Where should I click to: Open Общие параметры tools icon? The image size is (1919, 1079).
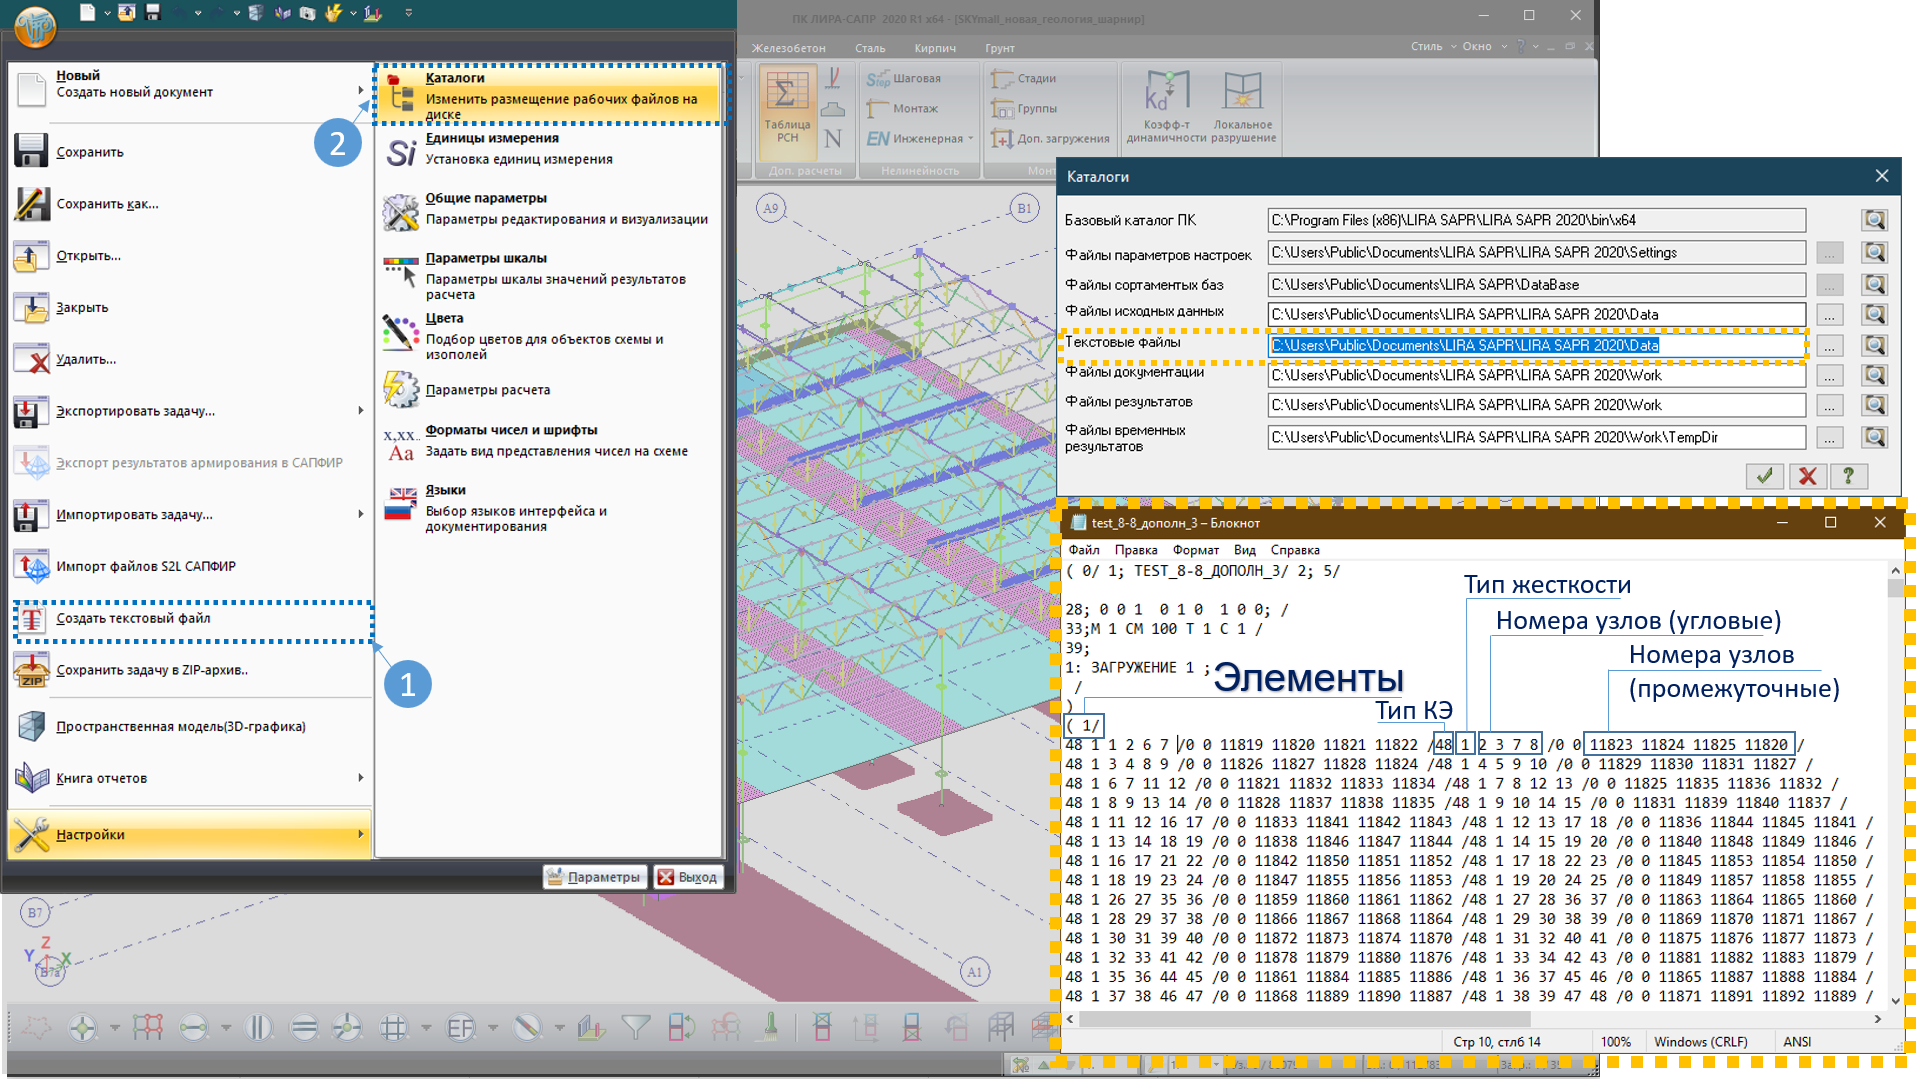point(401,211)
